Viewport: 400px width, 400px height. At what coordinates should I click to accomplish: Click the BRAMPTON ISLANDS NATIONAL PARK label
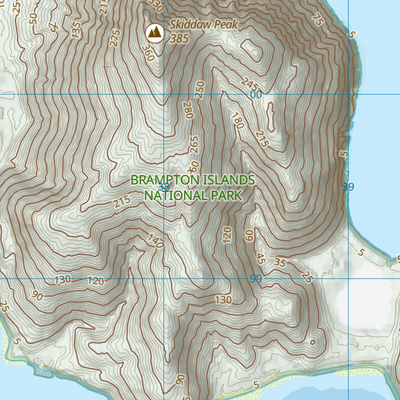[193, 188]
